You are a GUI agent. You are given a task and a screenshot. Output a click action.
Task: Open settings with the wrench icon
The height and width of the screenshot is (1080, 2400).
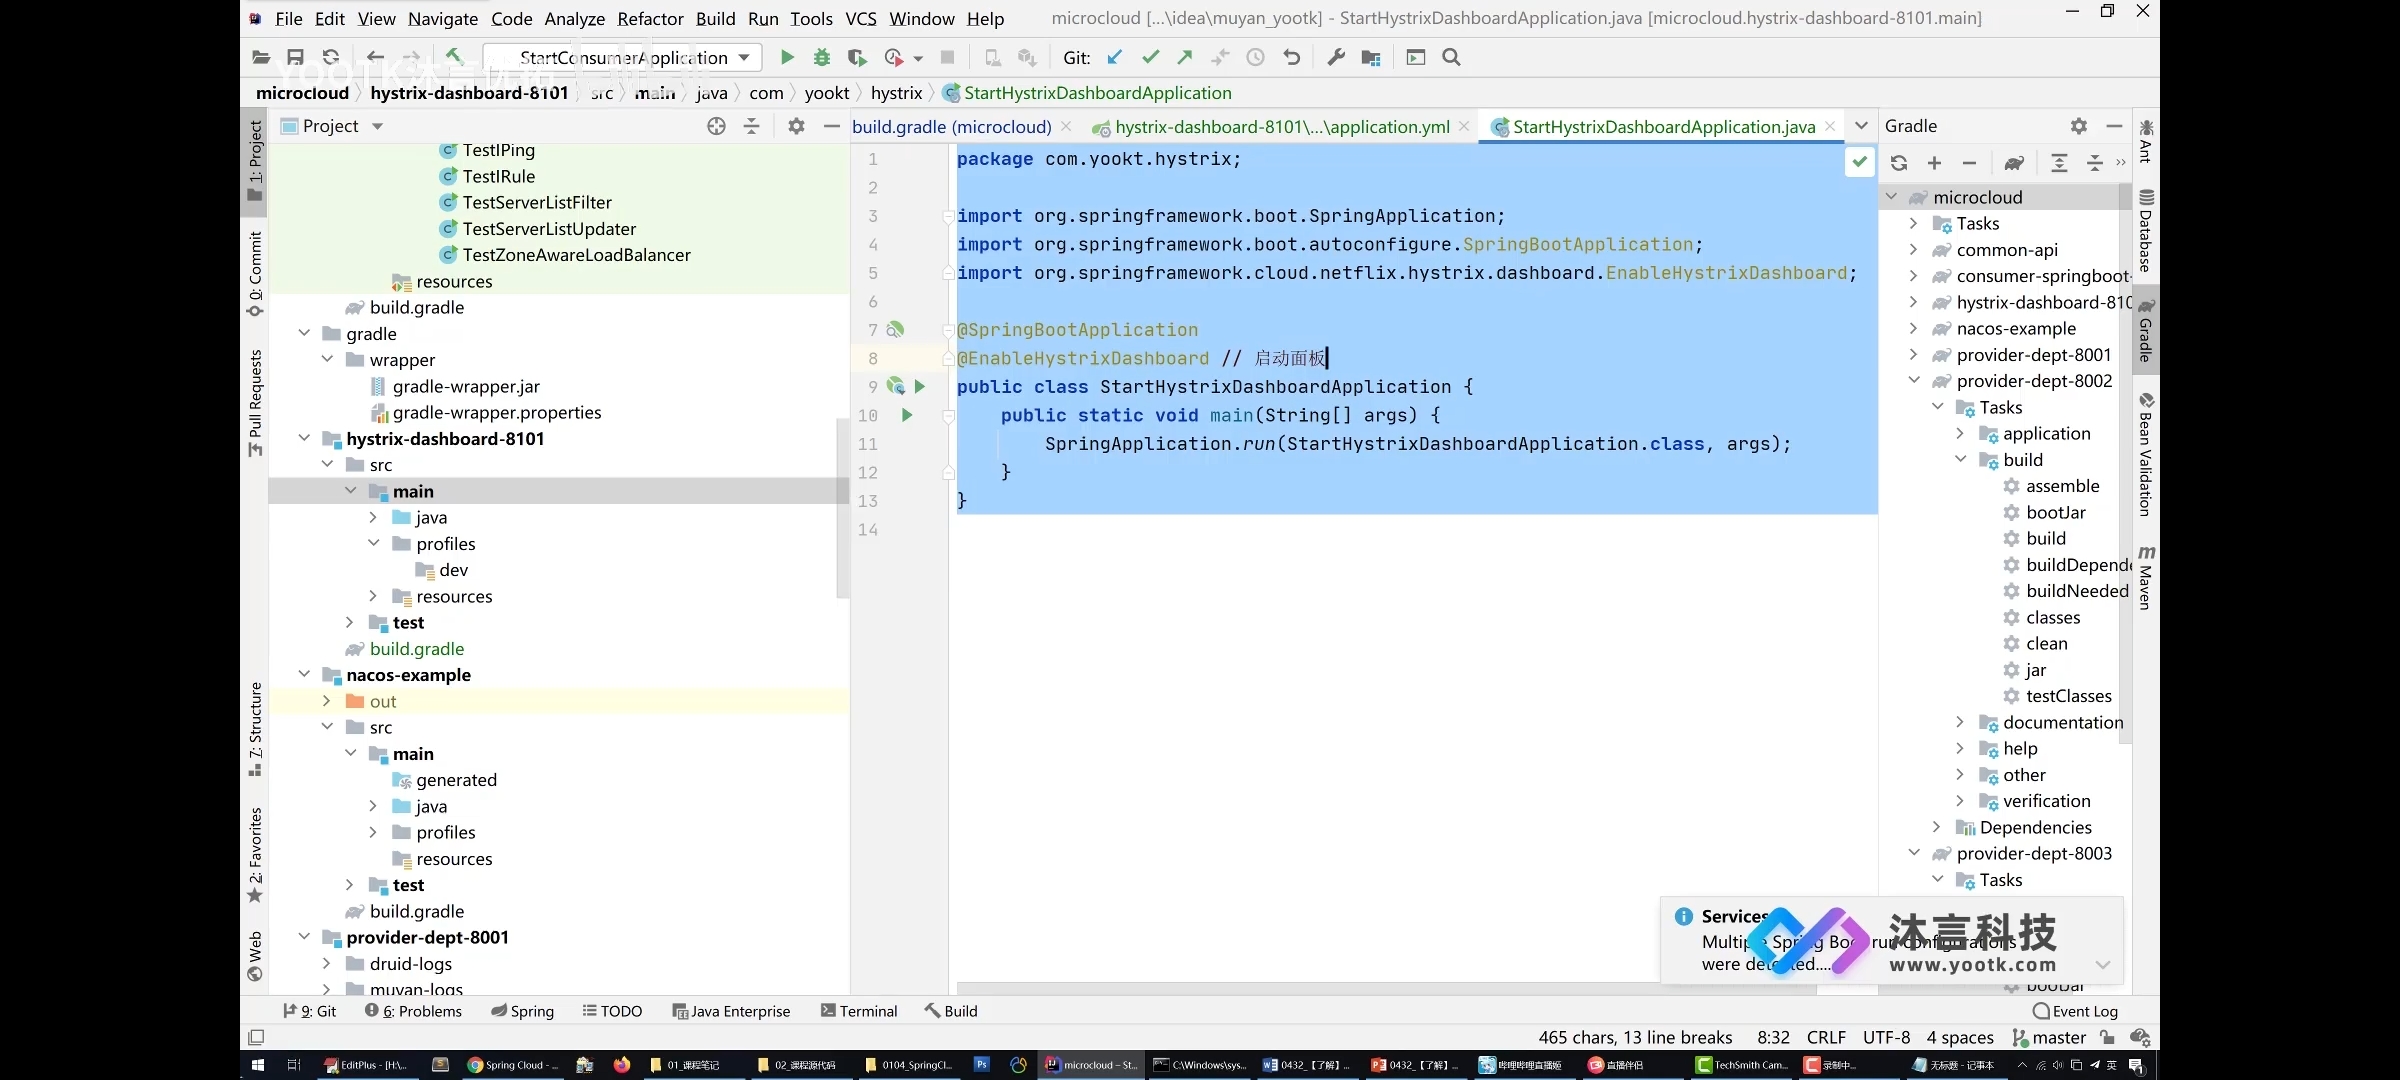pos(1336,57)
